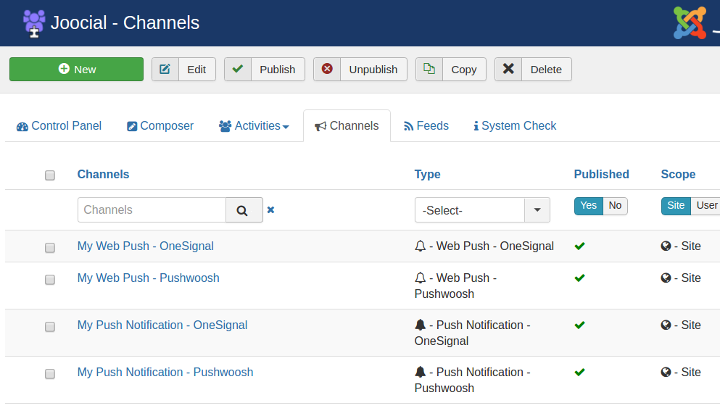
Task: Click the green Publish checkmark icon
Action: (x=238, y=69)
